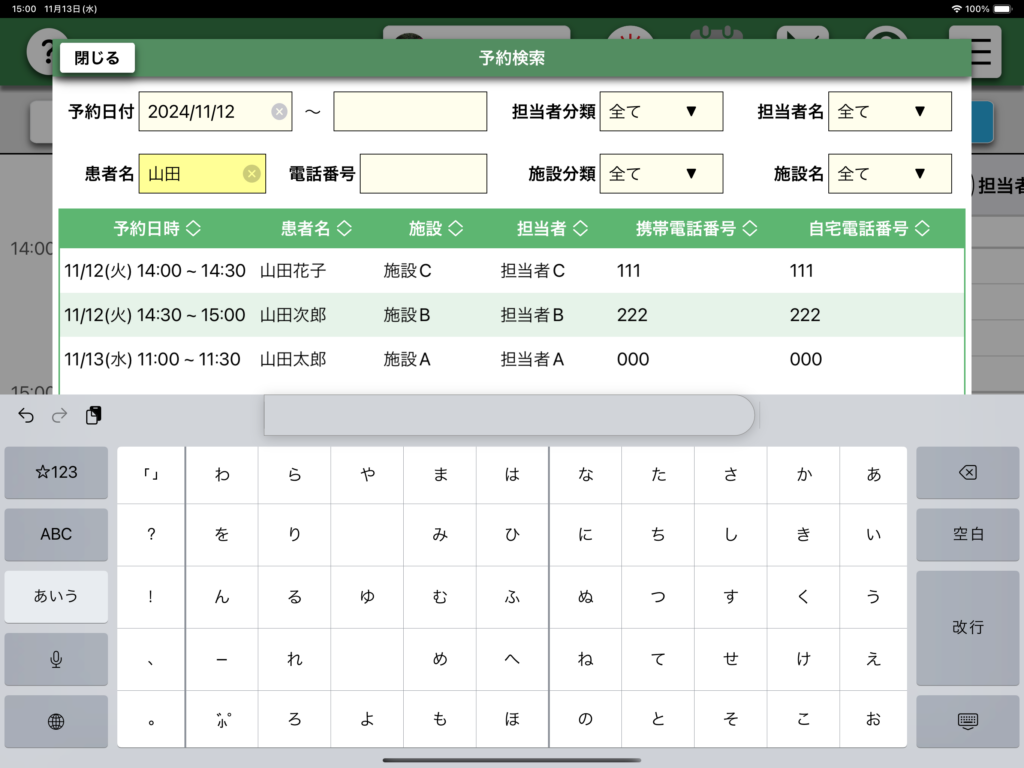
Task: Sort results by 予約日時 column header
Action: [157, 229]
